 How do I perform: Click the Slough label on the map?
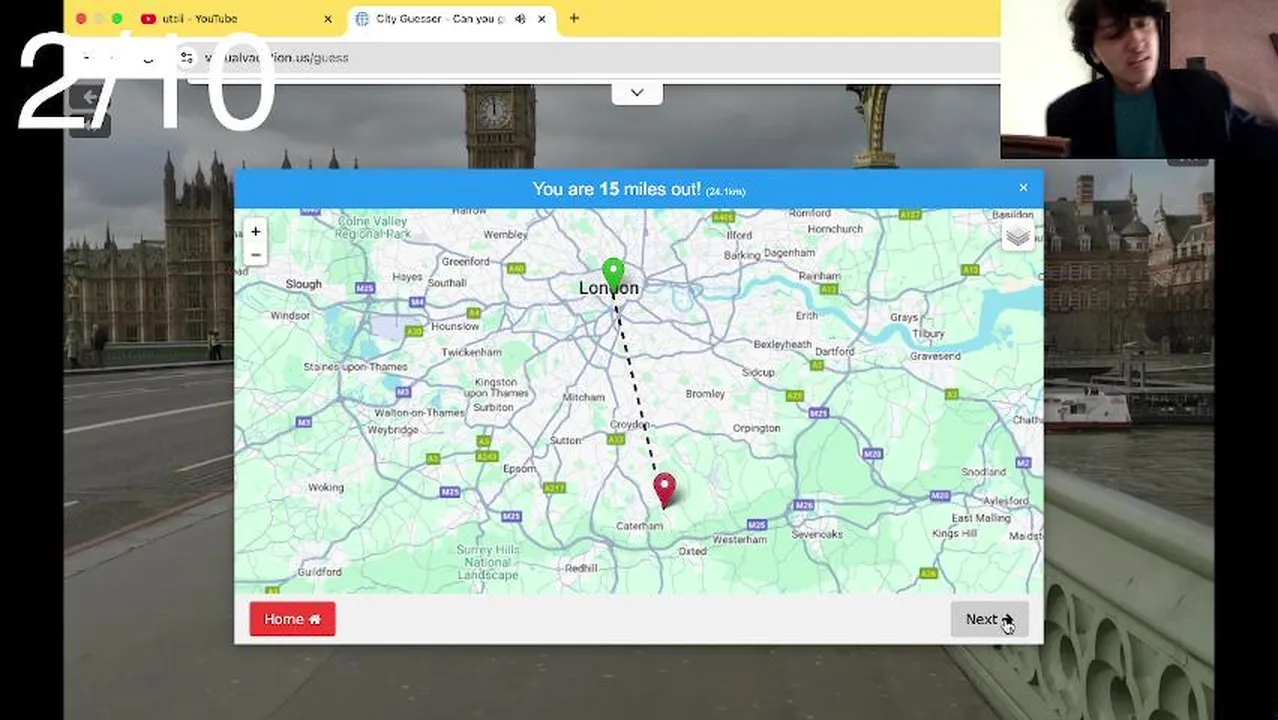tap(303, 284)
